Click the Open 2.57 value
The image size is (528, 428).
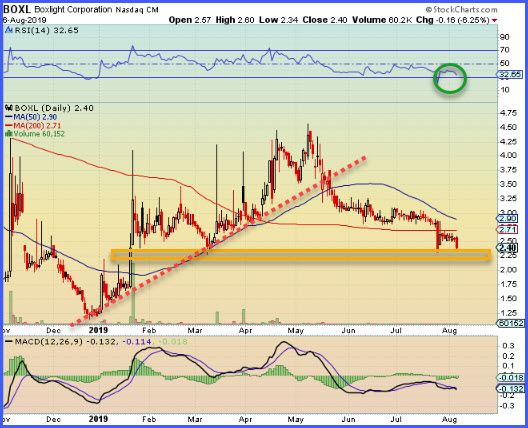click(x=190, y=20)
